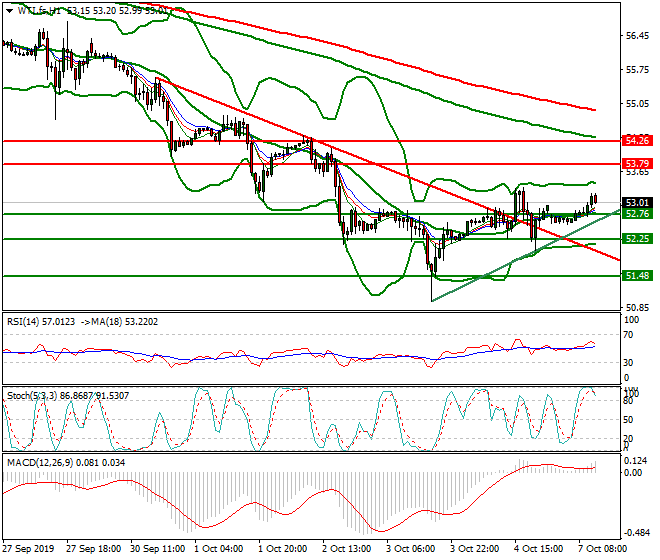Viewport: 660px width, 560px height.
Task: Click the current price label 53.01
Action: point(637,203)
